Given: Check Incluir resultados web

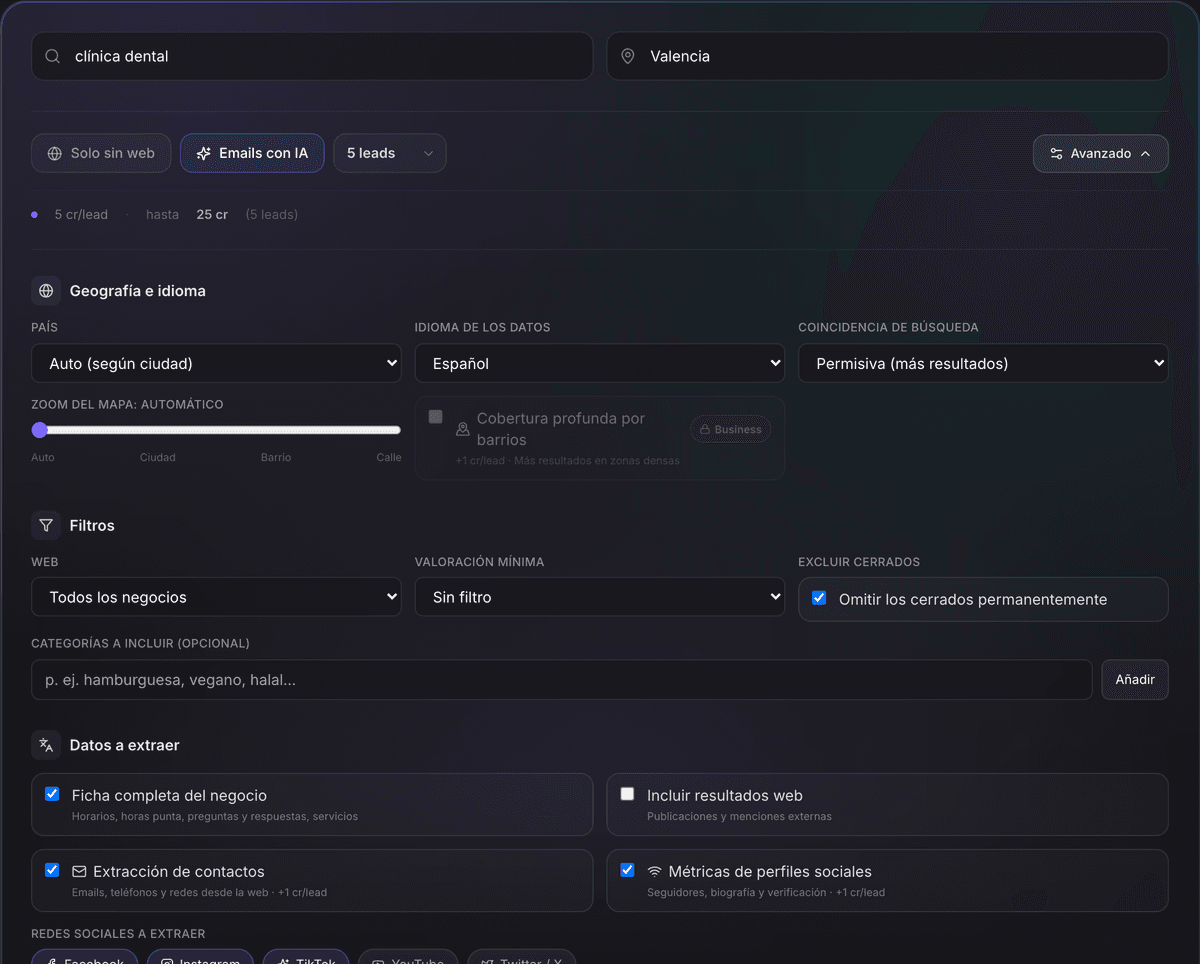Looking at the screenshot, I should pyautogui.click(x=627, y=794).
